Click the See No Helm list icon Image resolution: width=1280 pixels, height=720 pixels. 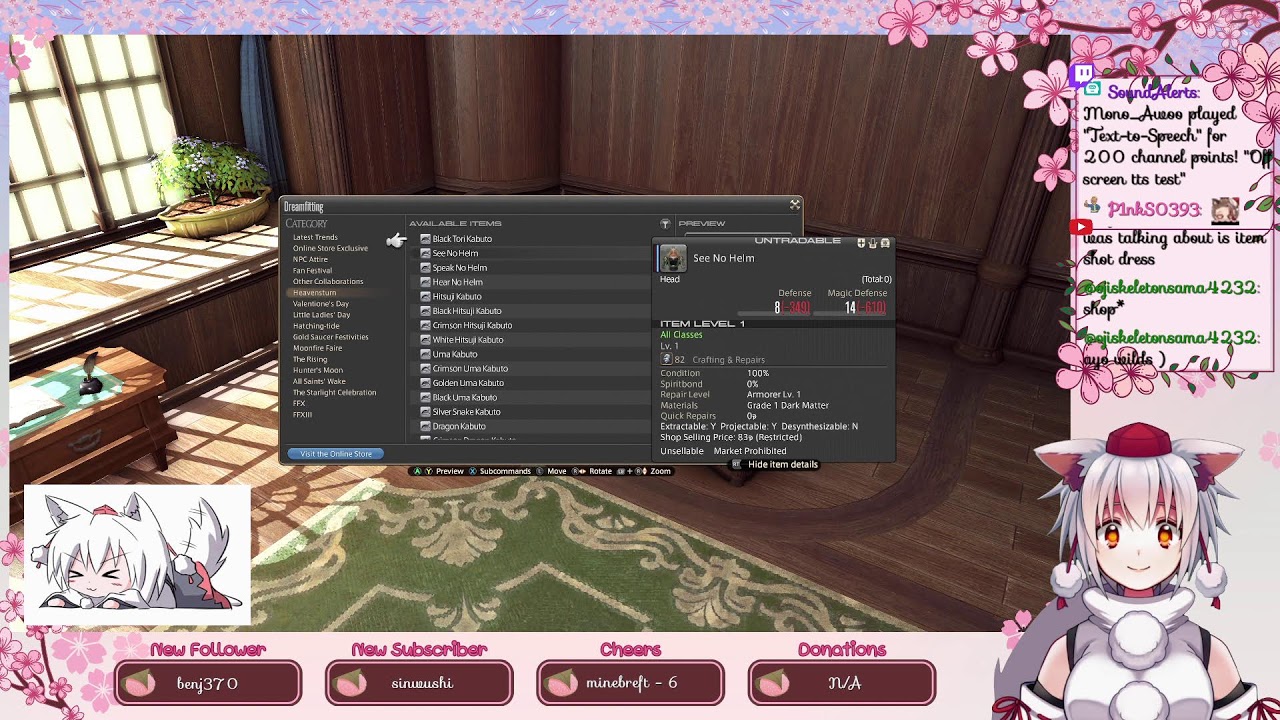click(425, 253)
